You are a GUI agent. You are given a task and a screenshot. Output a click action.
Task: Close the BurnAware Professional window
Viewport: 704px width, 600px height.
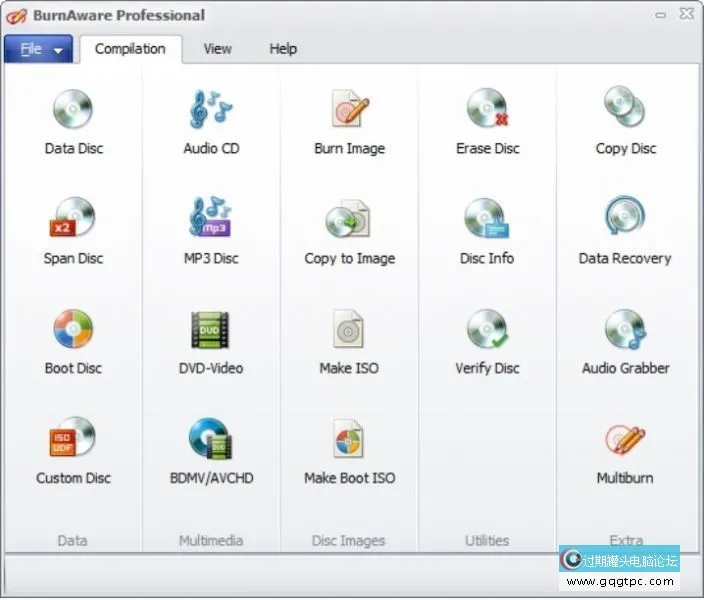click(687, 14)
